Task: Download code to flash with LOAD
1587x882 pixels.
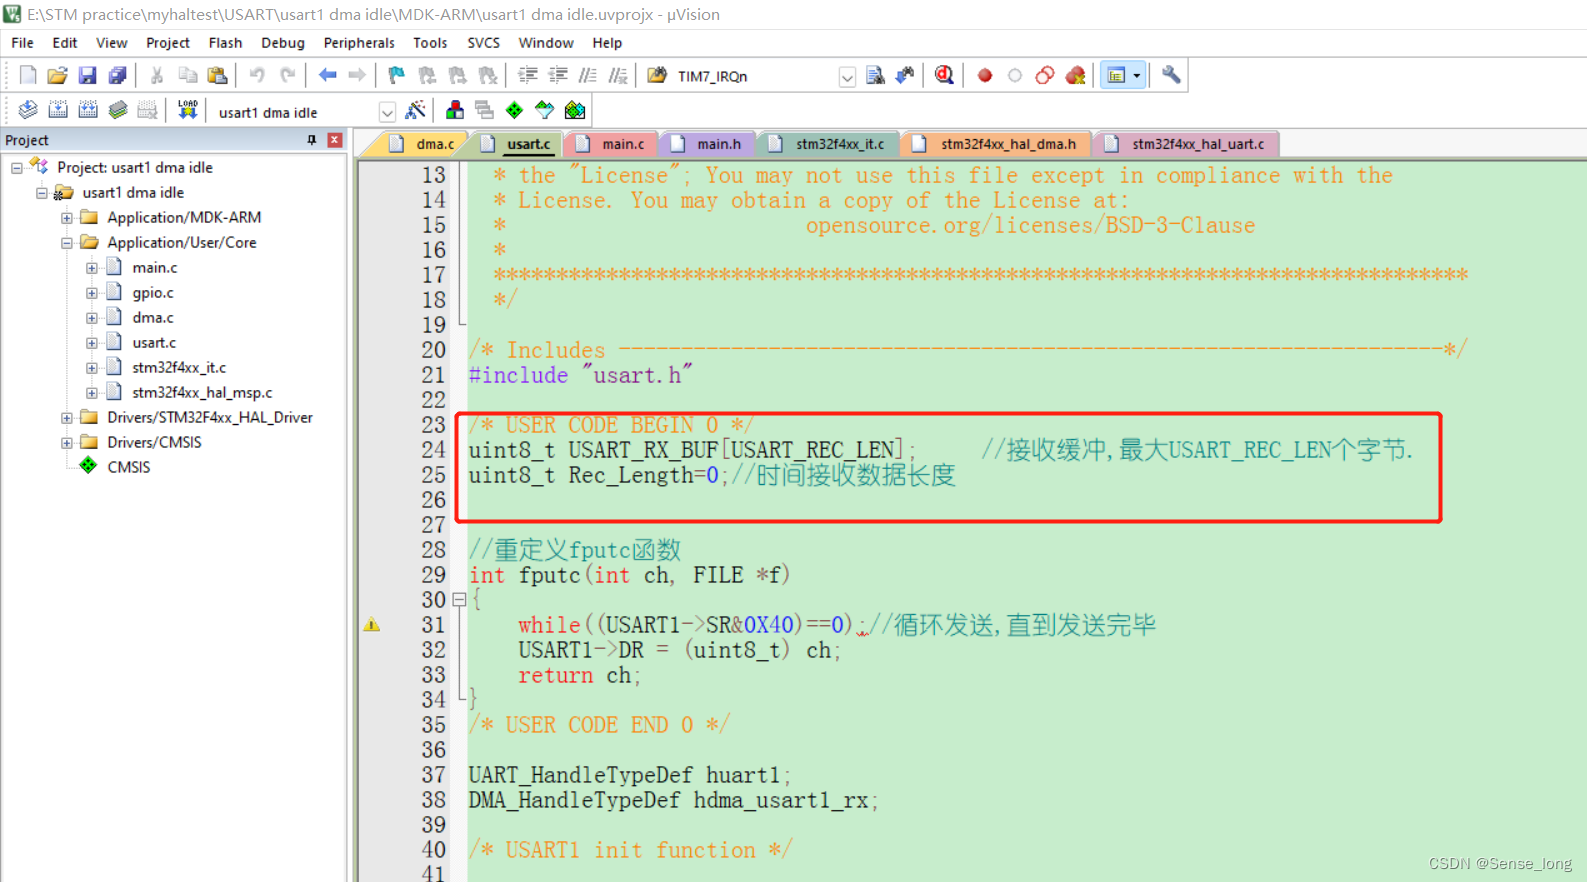Action: [x=187, y=110]
